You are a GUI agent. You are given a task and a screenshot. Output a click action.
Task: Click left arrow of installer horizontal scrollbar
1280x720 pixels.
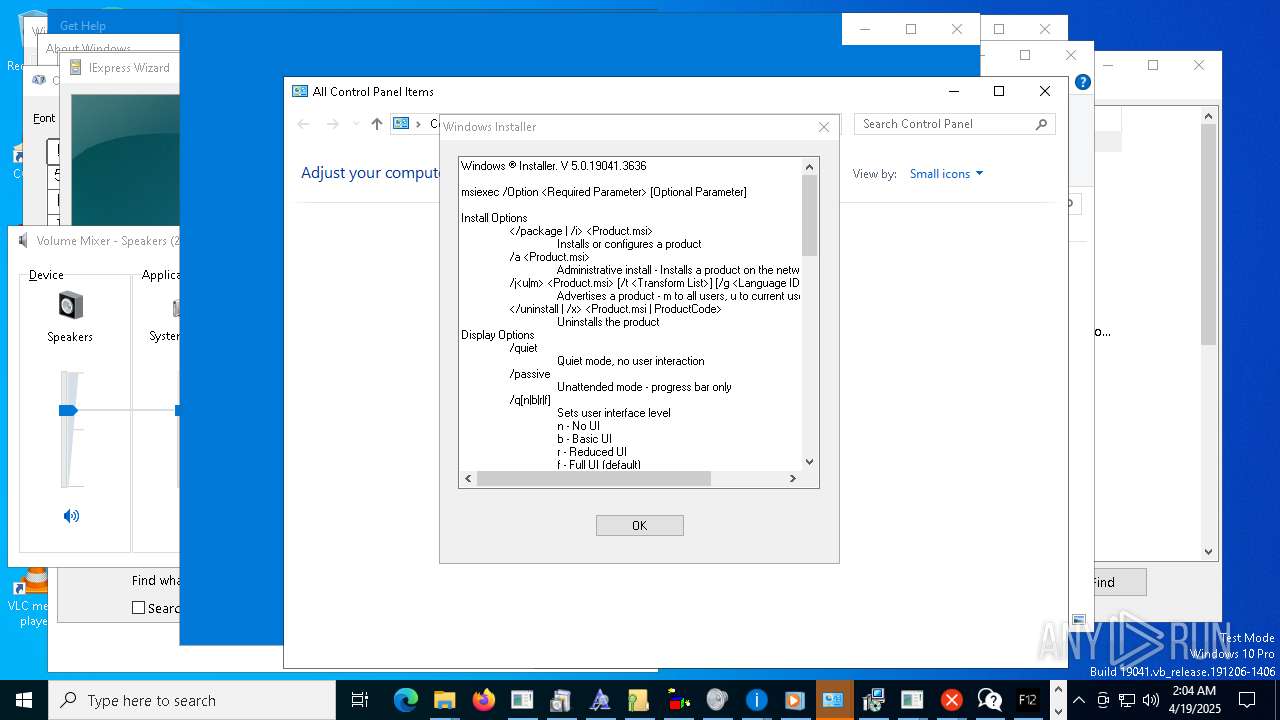[x=467, y=479]
